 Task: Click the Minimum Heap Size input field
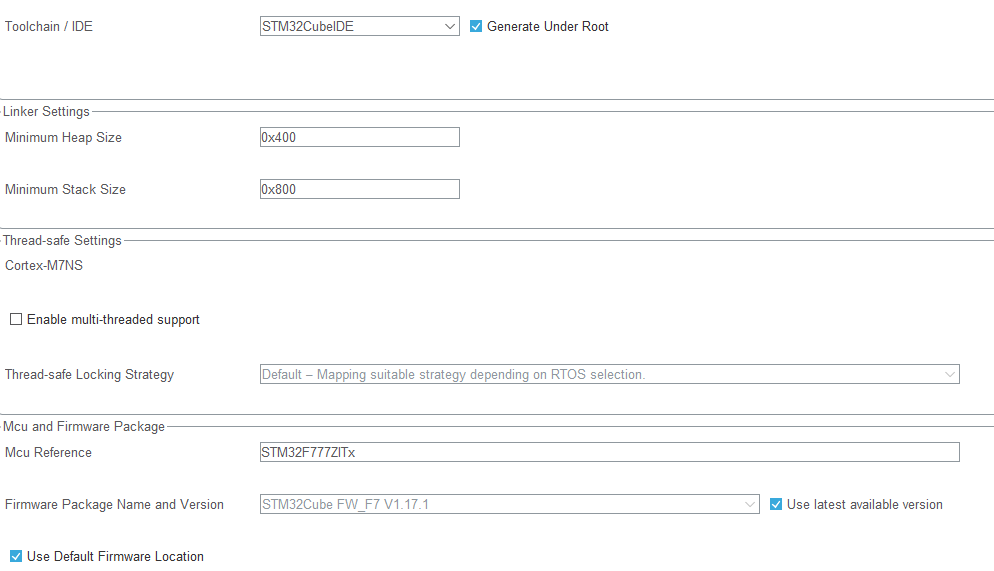point(359,137)
